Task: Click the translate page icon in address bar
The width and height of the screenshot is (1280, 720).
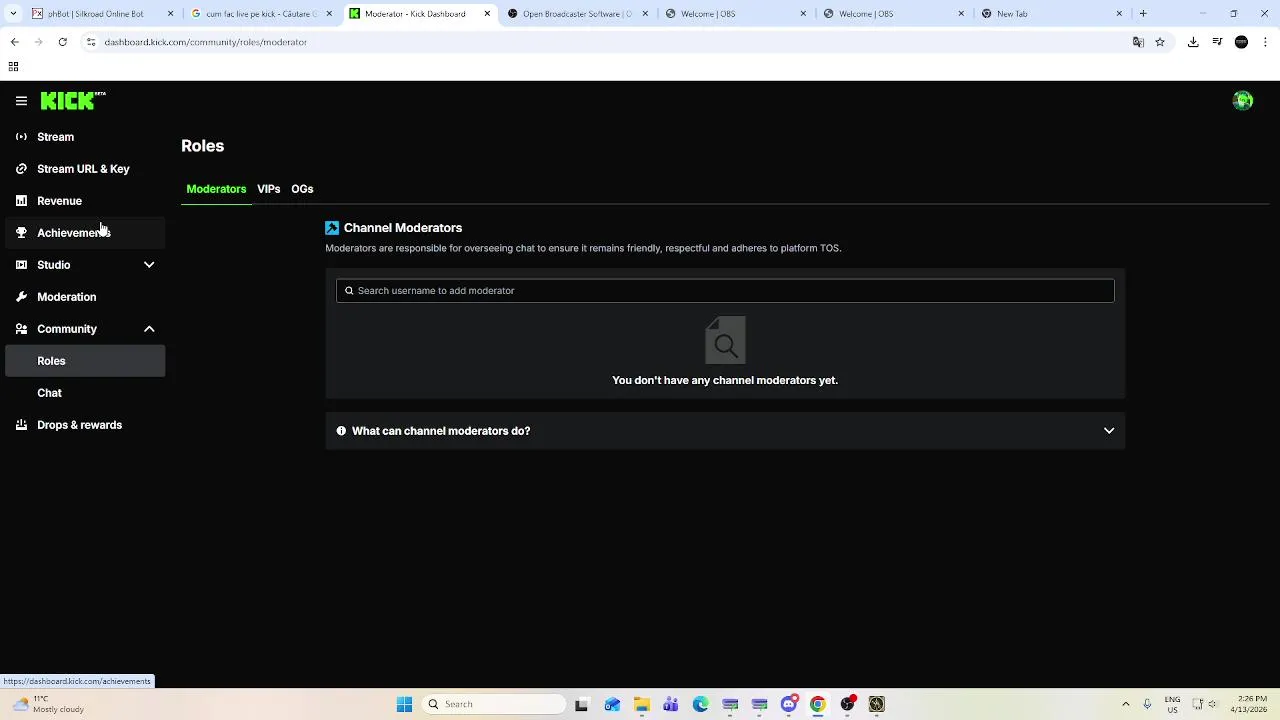Action: click(1138, 42)
